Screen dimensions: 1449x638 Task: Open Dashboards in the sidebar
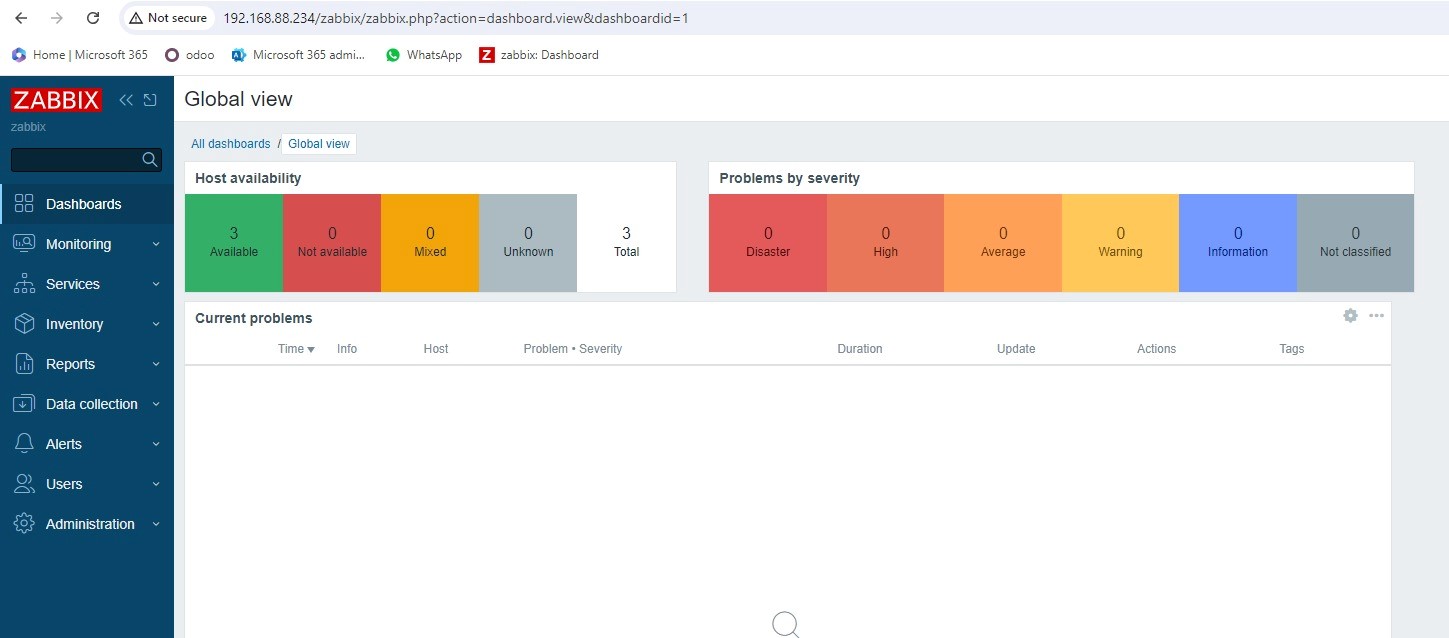pos(83,204)
